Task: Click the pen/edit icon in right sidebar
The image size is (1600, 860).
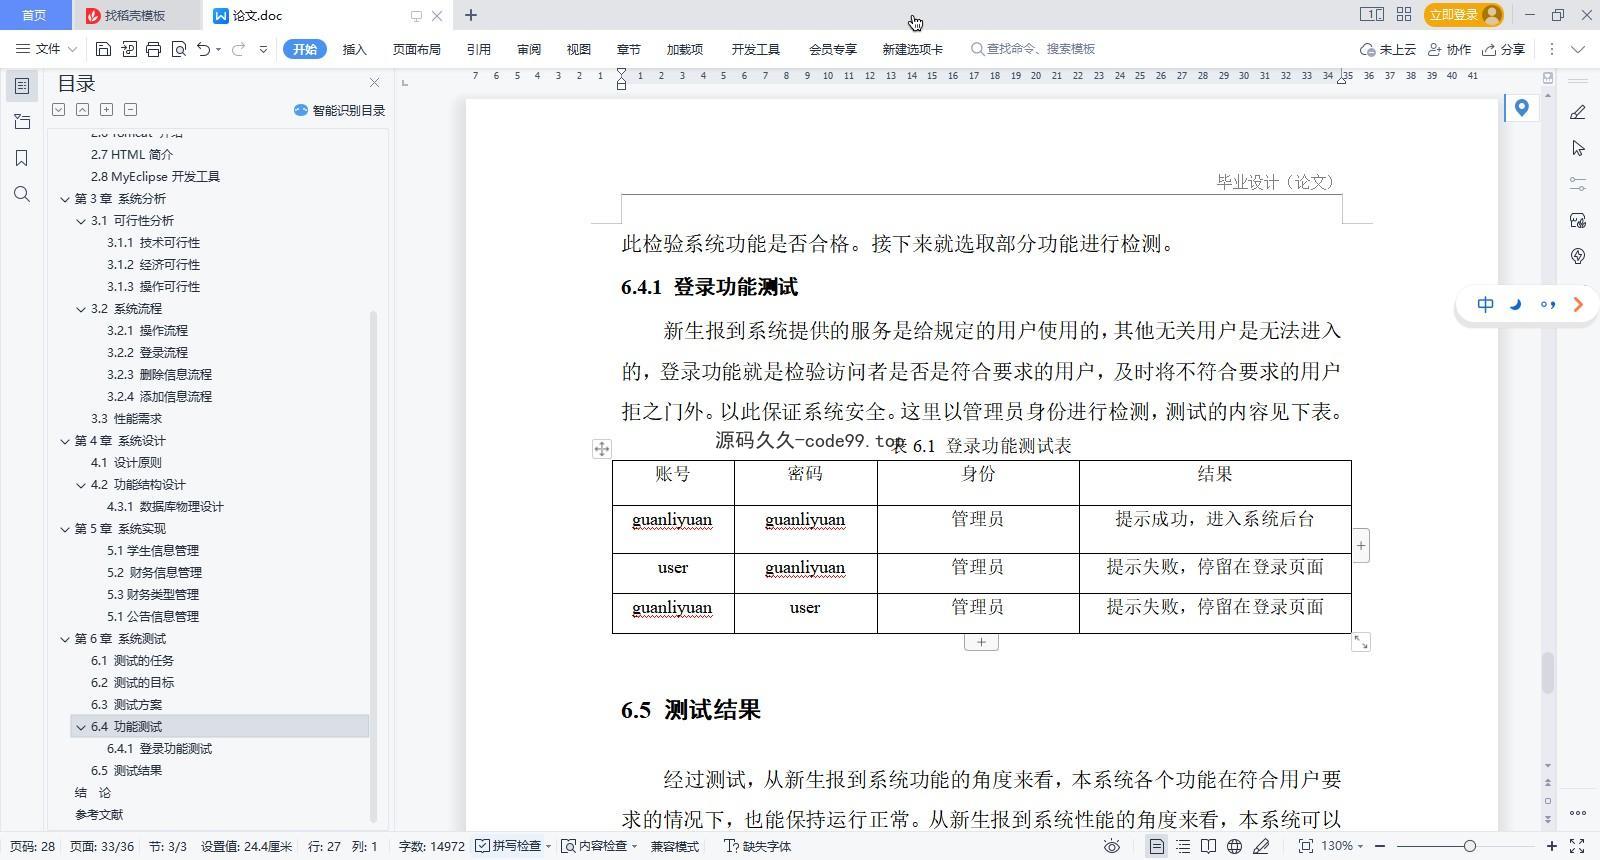Action: point(1578,112)
